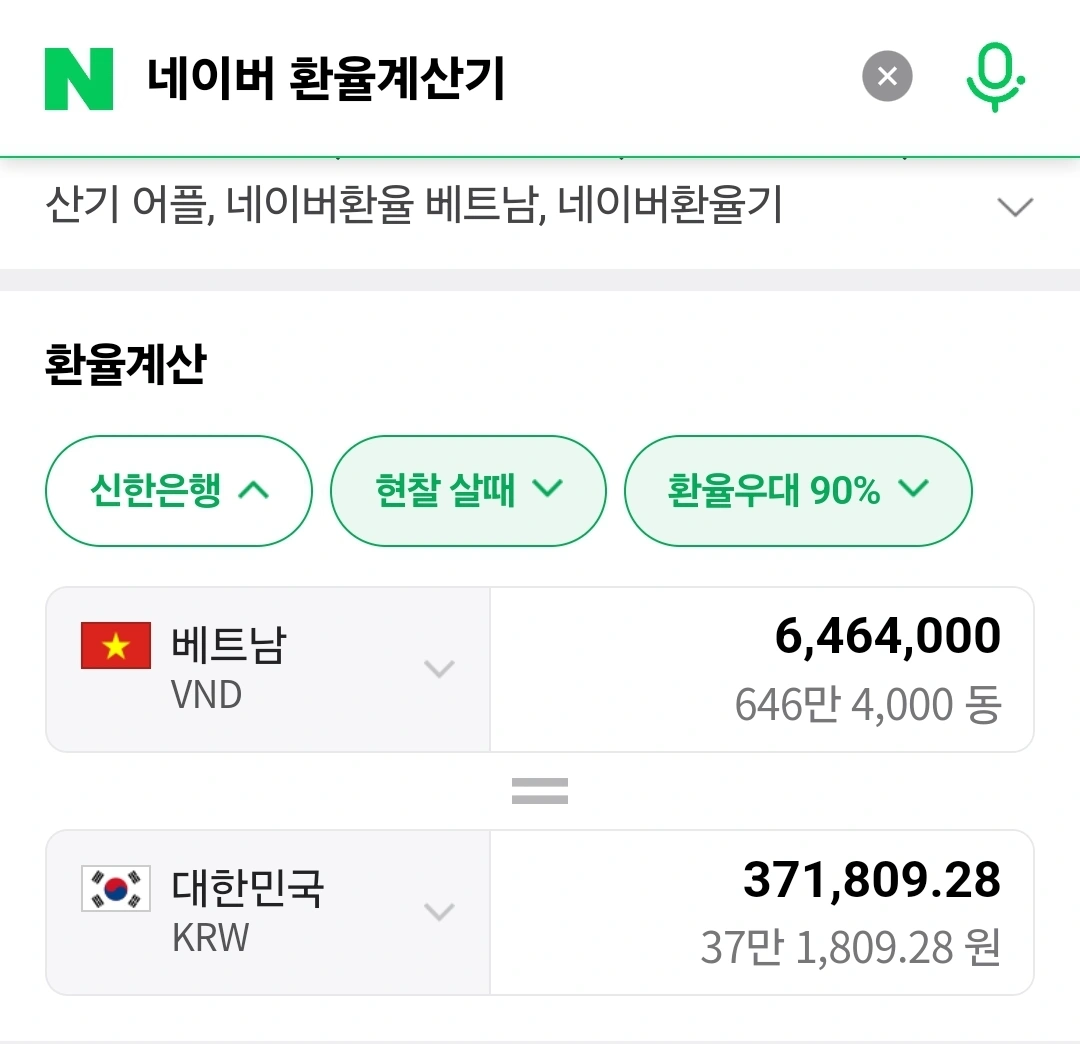Expand the related searches chevron

(1015, 208)
